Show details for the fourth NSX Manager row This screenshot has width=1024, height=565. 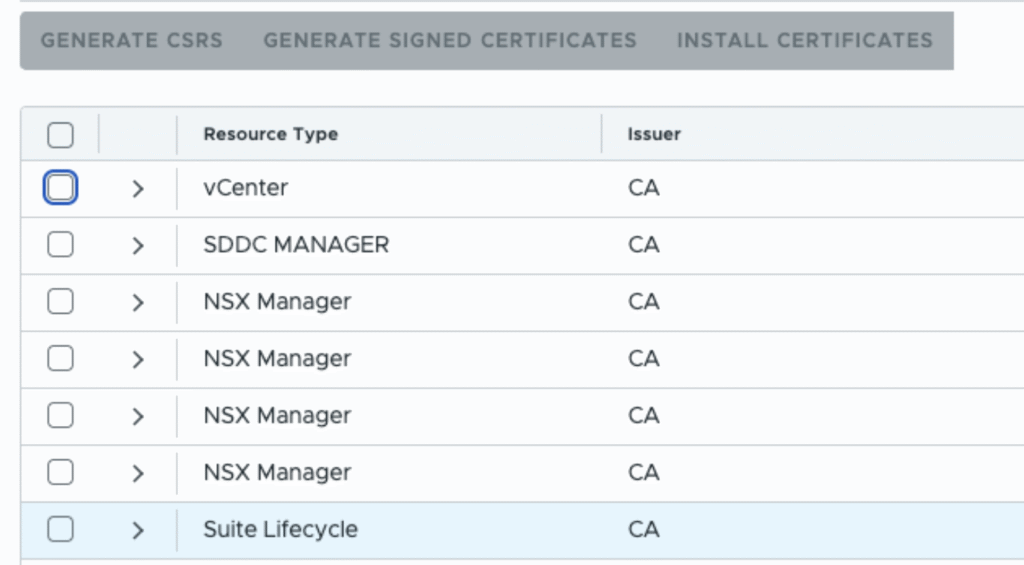[x=138, y=473]
